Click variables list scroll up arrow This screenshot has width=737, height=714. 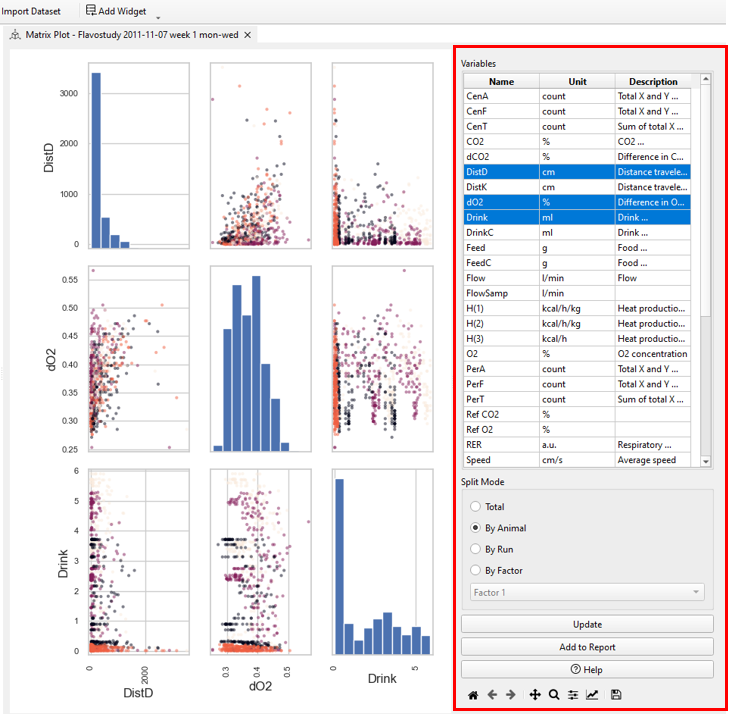pos(706,79)
